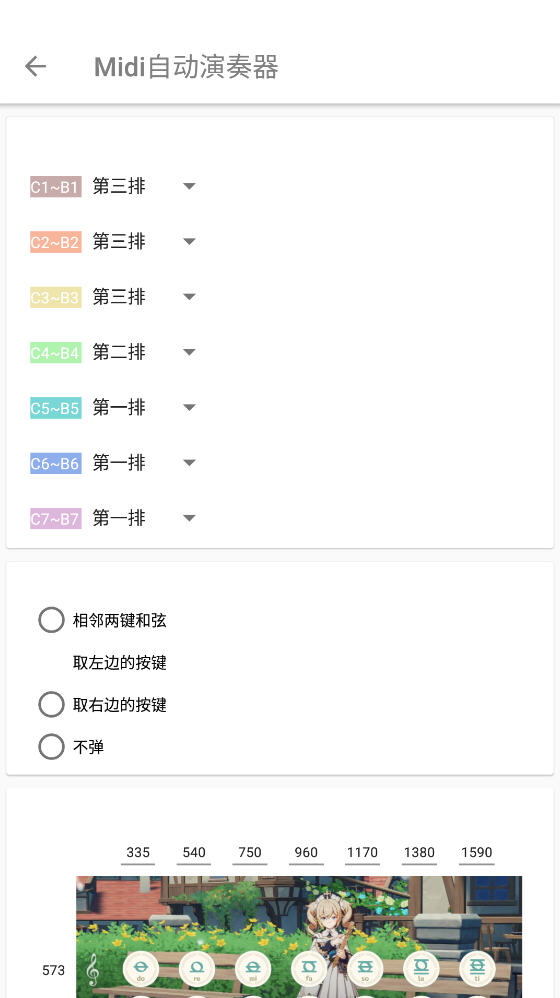
Task: Expand the C7~B7 row dropdown
Action: point(144,518)
